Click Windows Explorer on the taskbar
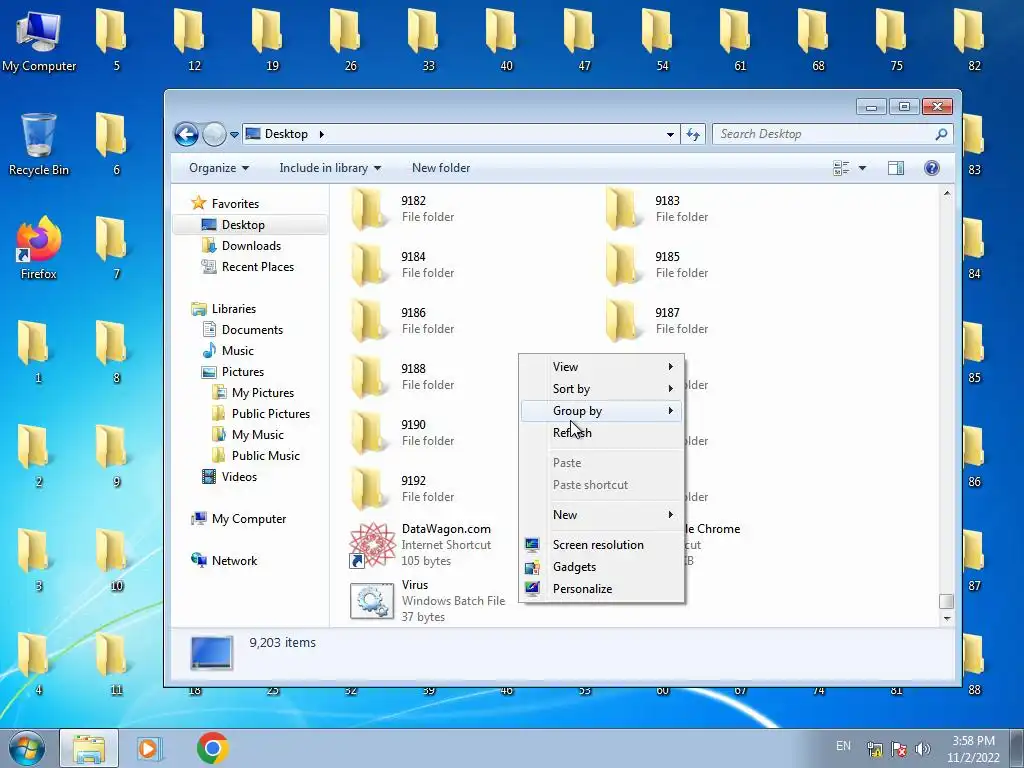 click(x=89, y=748)
